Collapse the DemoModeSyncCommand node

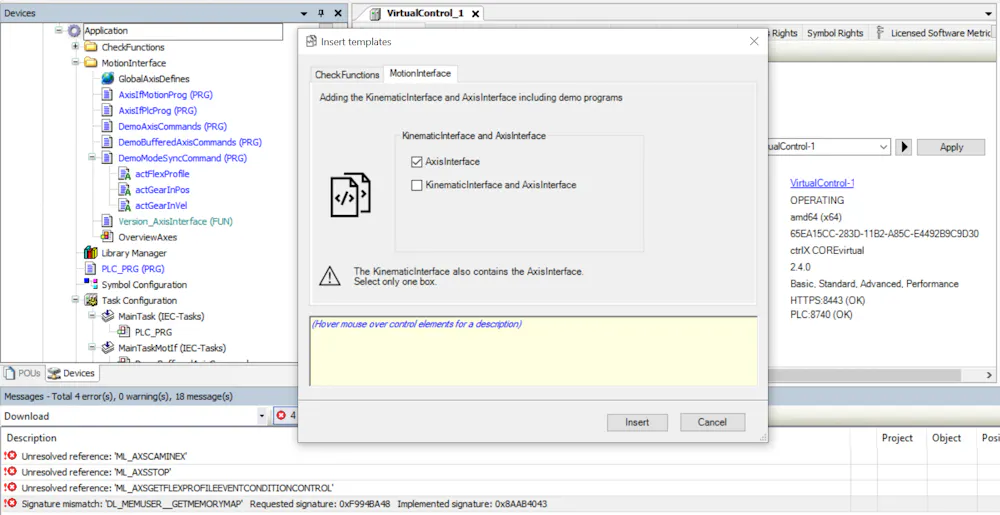tap(92, 157)
